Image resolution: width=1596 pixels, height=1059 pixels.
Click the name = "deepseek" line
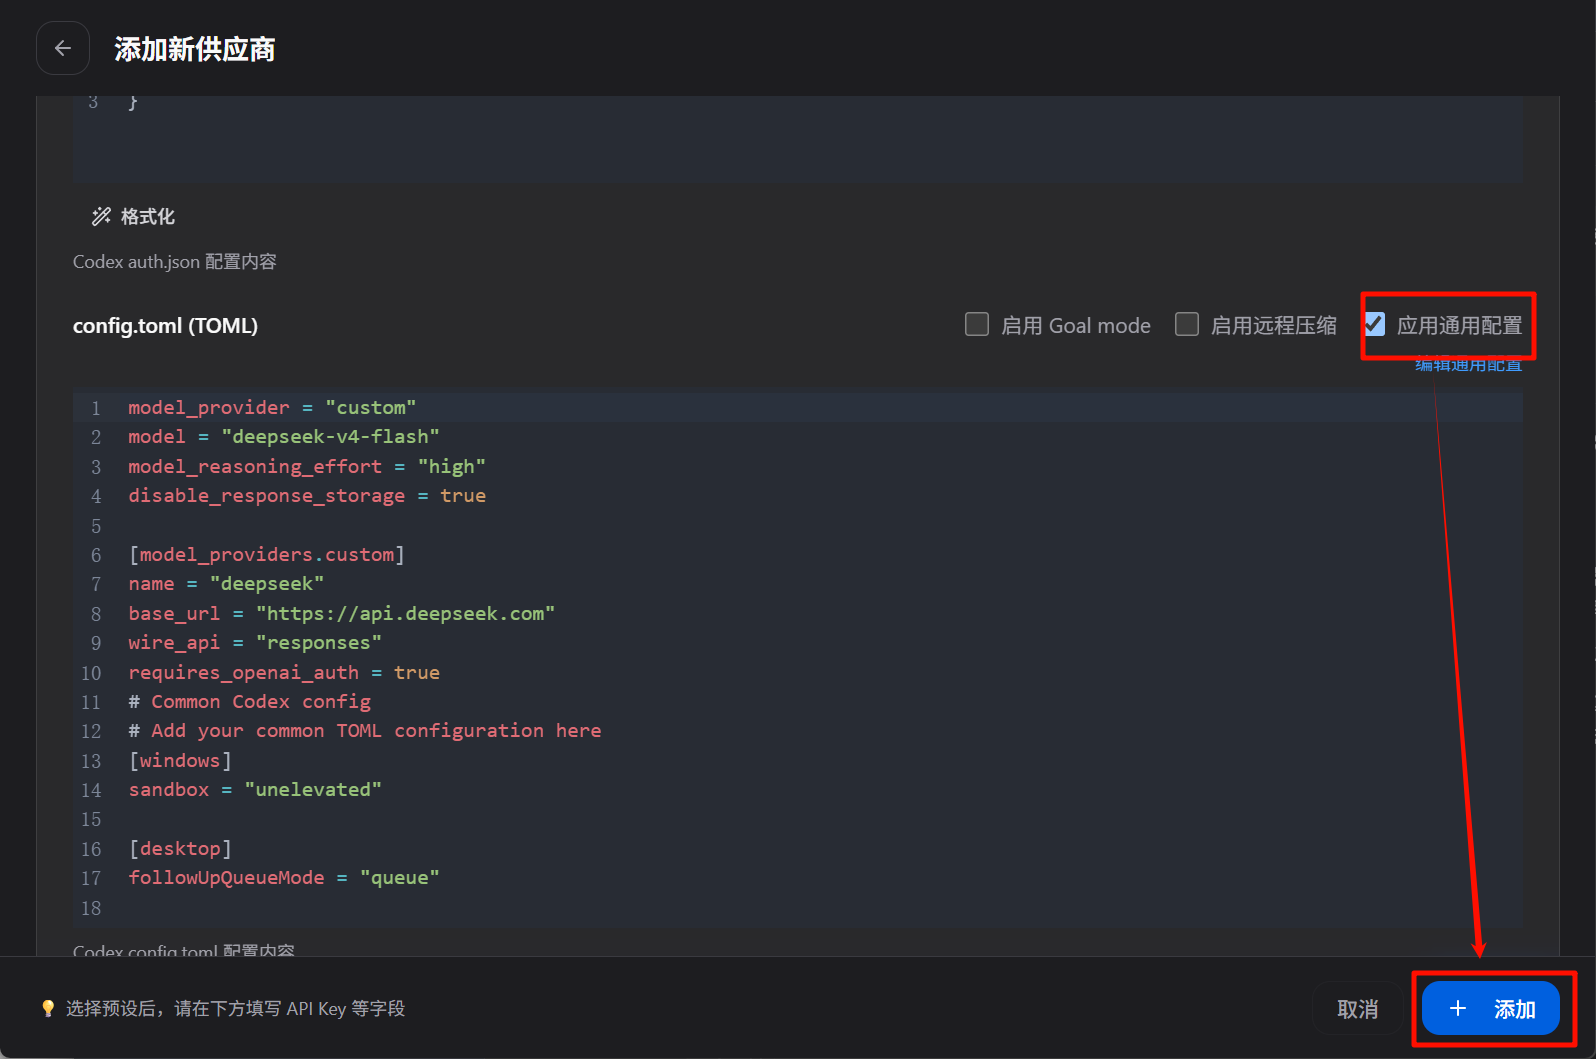(x=226, y=583)
